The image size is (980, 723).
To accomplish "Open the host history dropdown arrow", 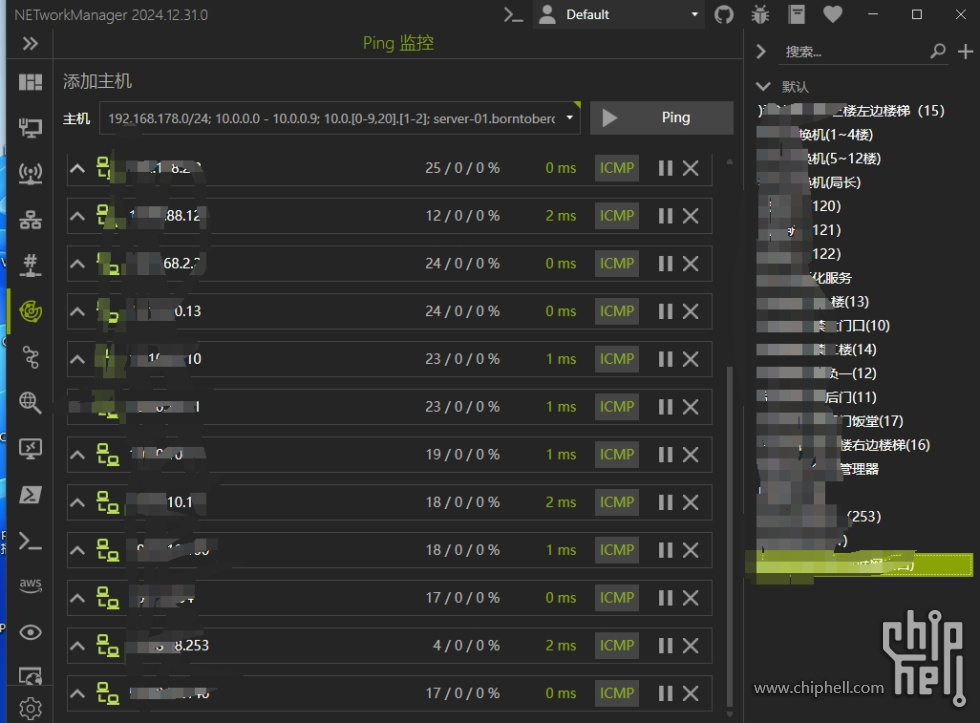I will [569, 117].
